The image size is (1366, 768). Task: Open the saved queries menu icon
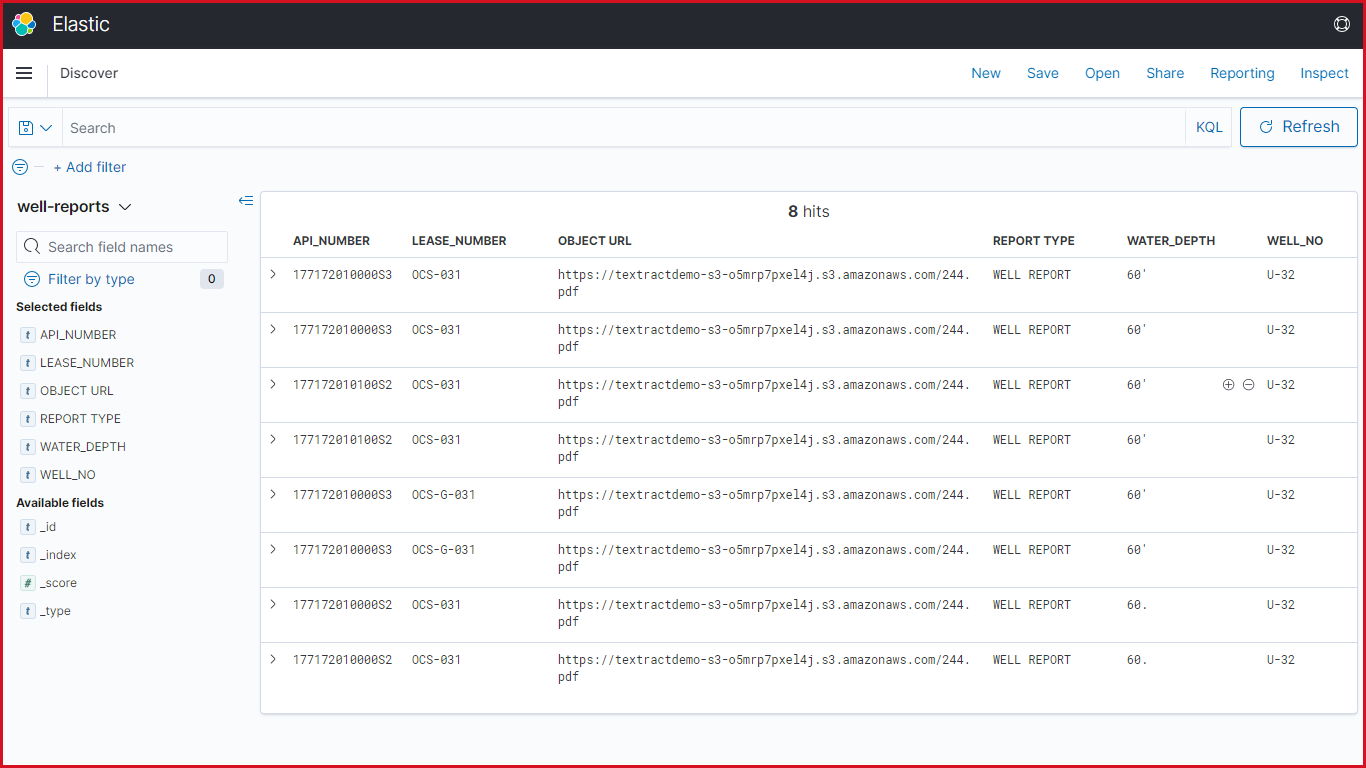[x=35, y=127]
